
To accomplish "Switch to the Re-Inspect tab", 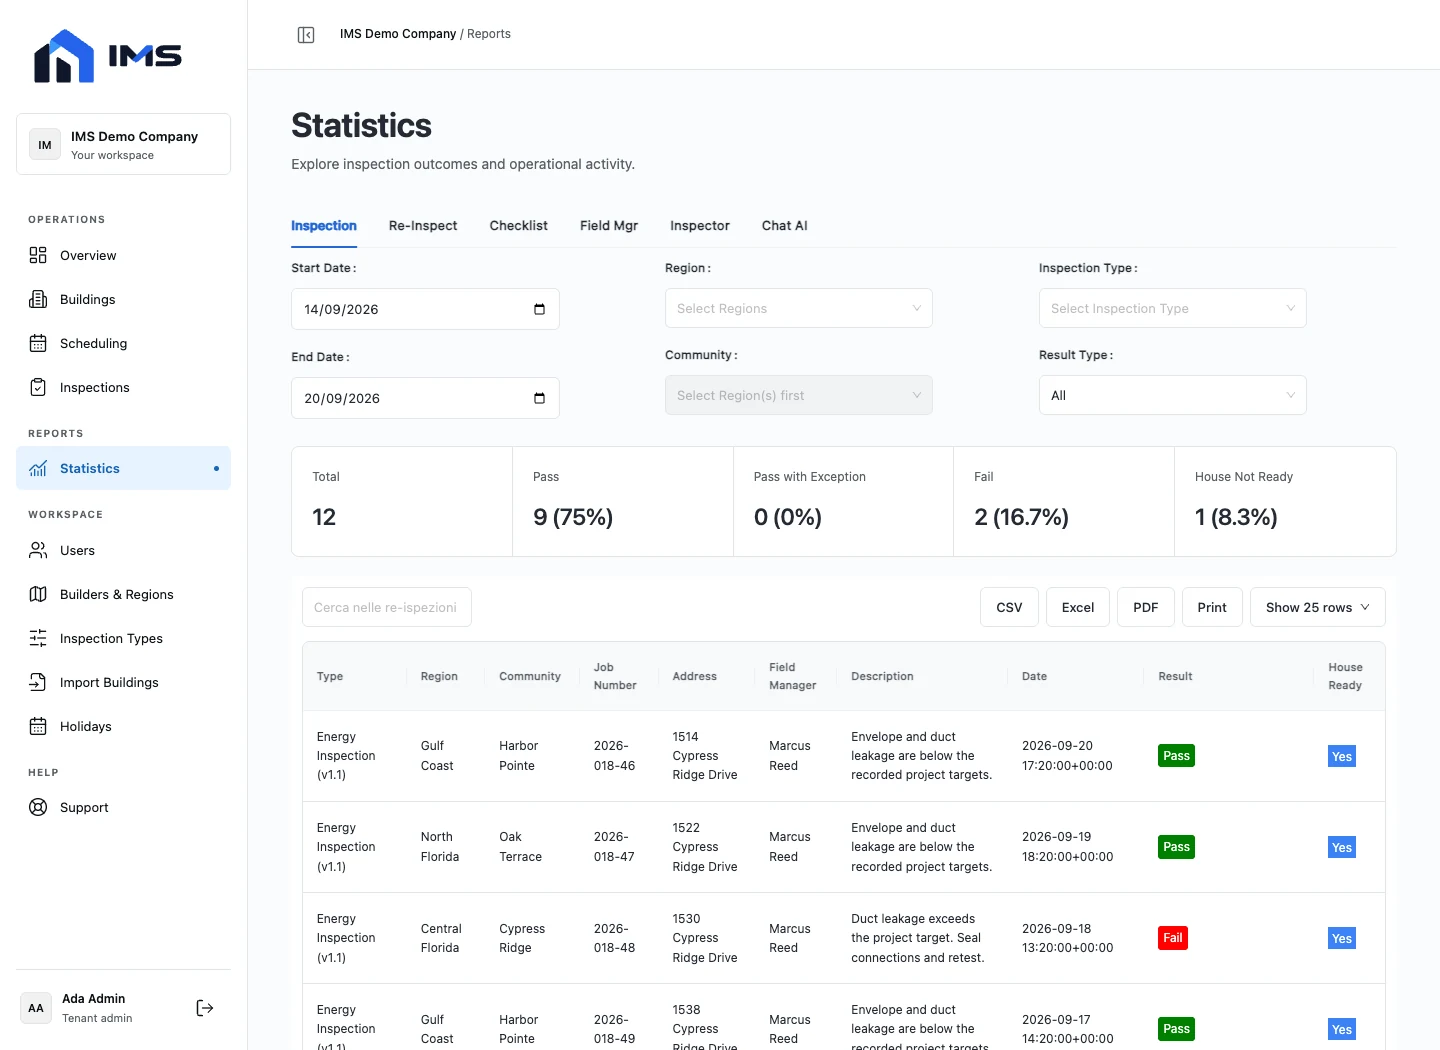I will (x=423, y=226).
